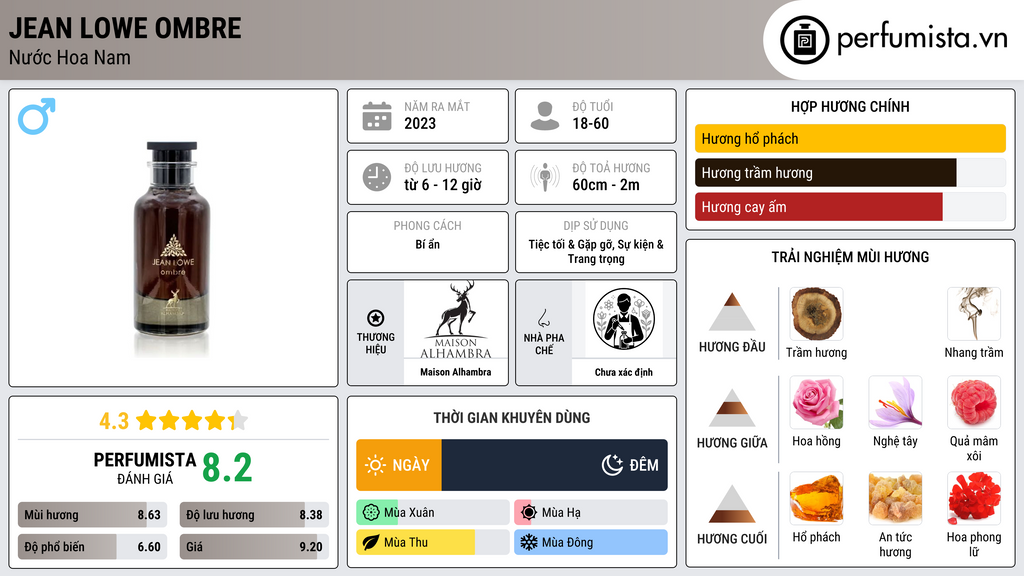Click the Mùa Hạ season bar
Screen dimensions: 1024x576
(x=590, y=513)
